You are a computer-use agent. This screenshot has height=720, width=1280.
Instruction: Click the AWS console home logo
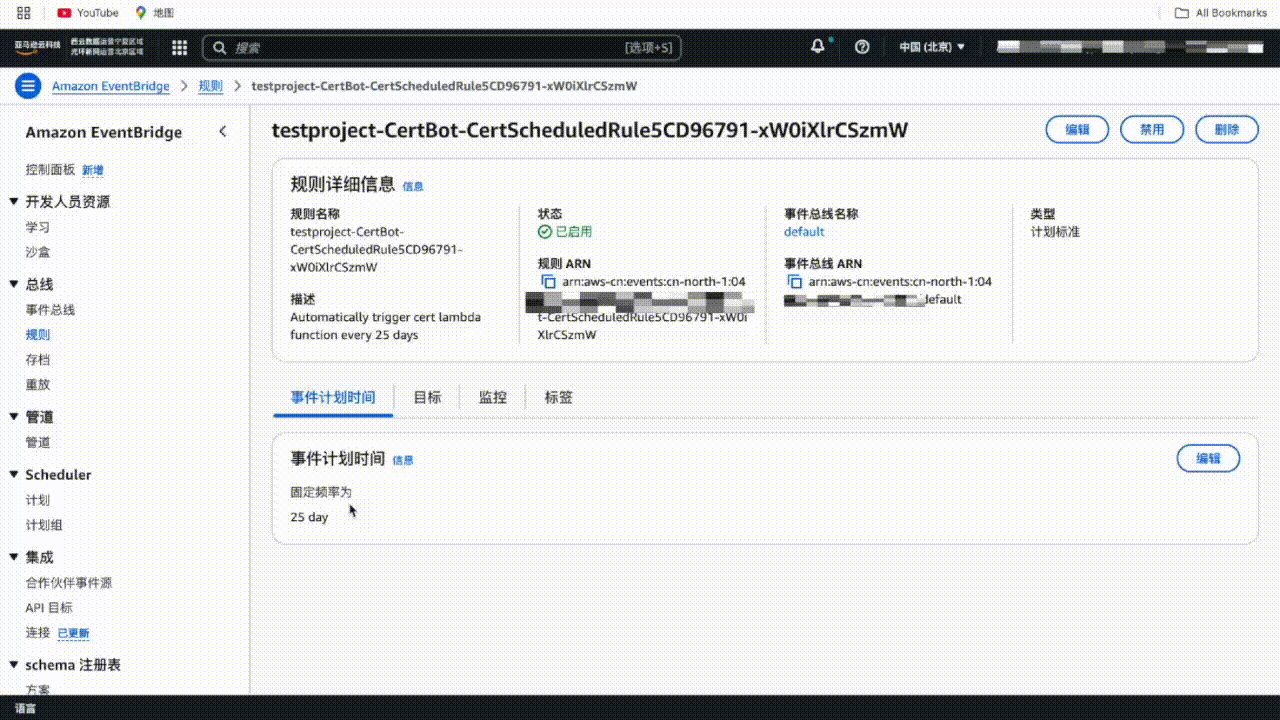point(38,46)
